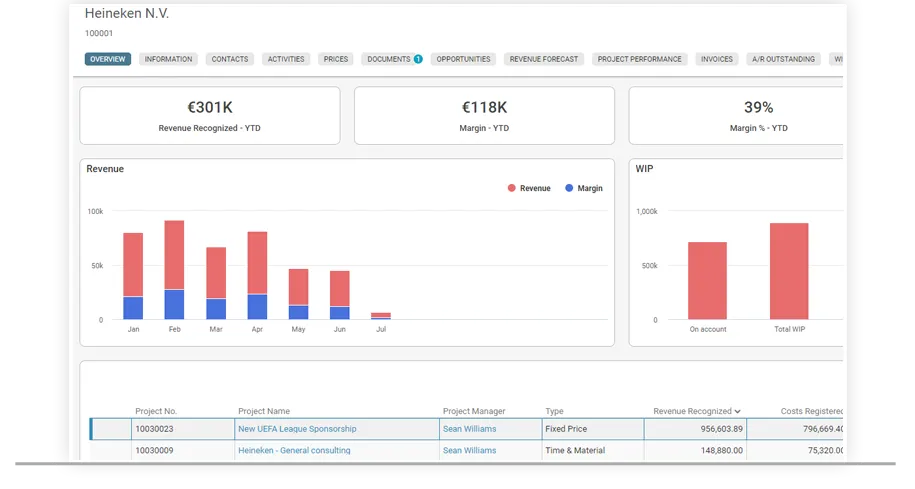
Task: Click the 796,669.40 costs value
Action: pos(823,429)
